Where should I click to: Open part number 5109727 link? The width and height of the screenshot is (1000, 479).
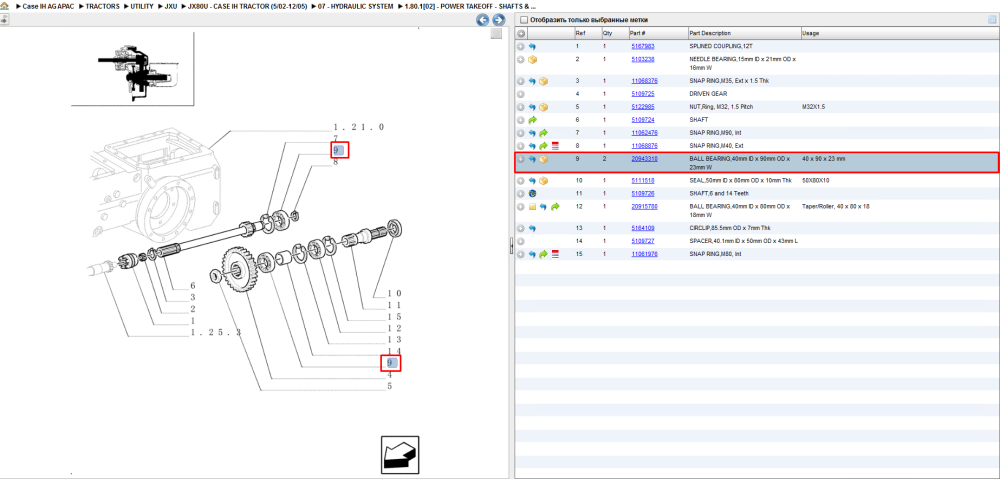(642, 241)
